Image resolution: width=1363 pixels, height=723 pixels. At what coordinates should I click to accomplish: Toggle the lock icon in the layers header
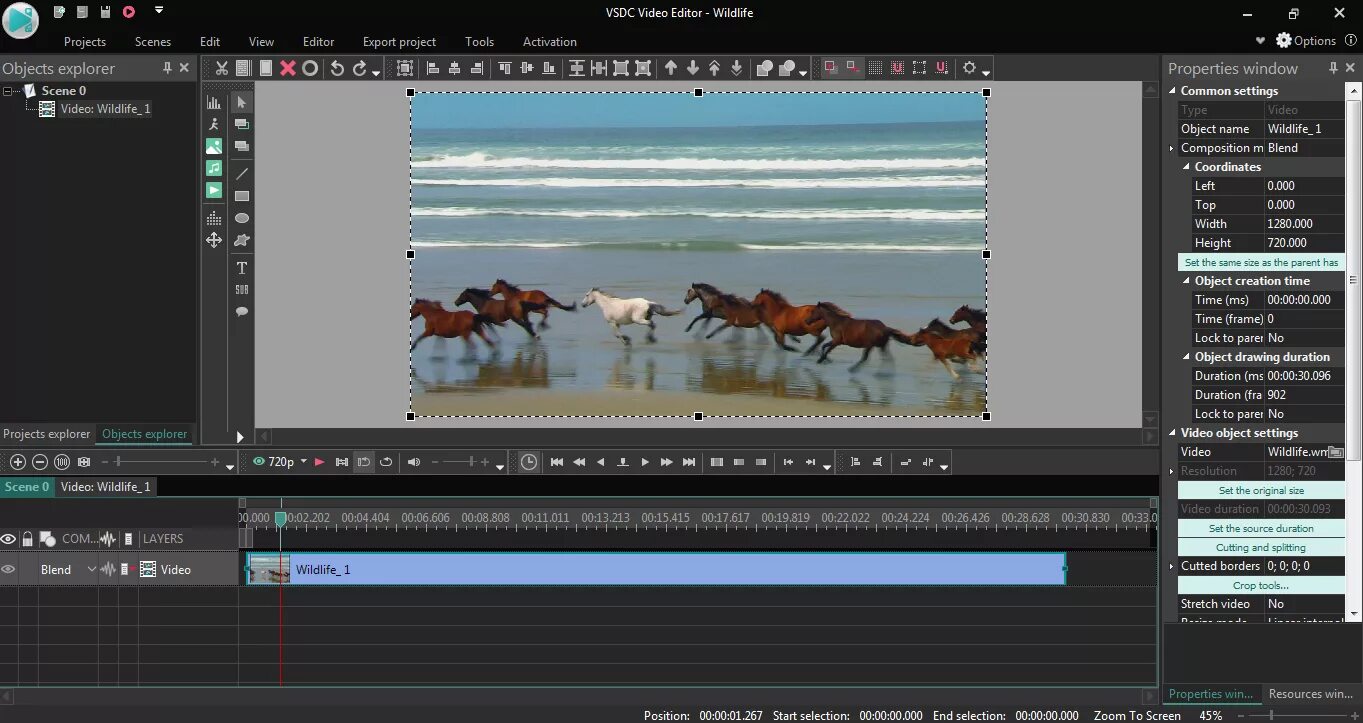[27, 539]
